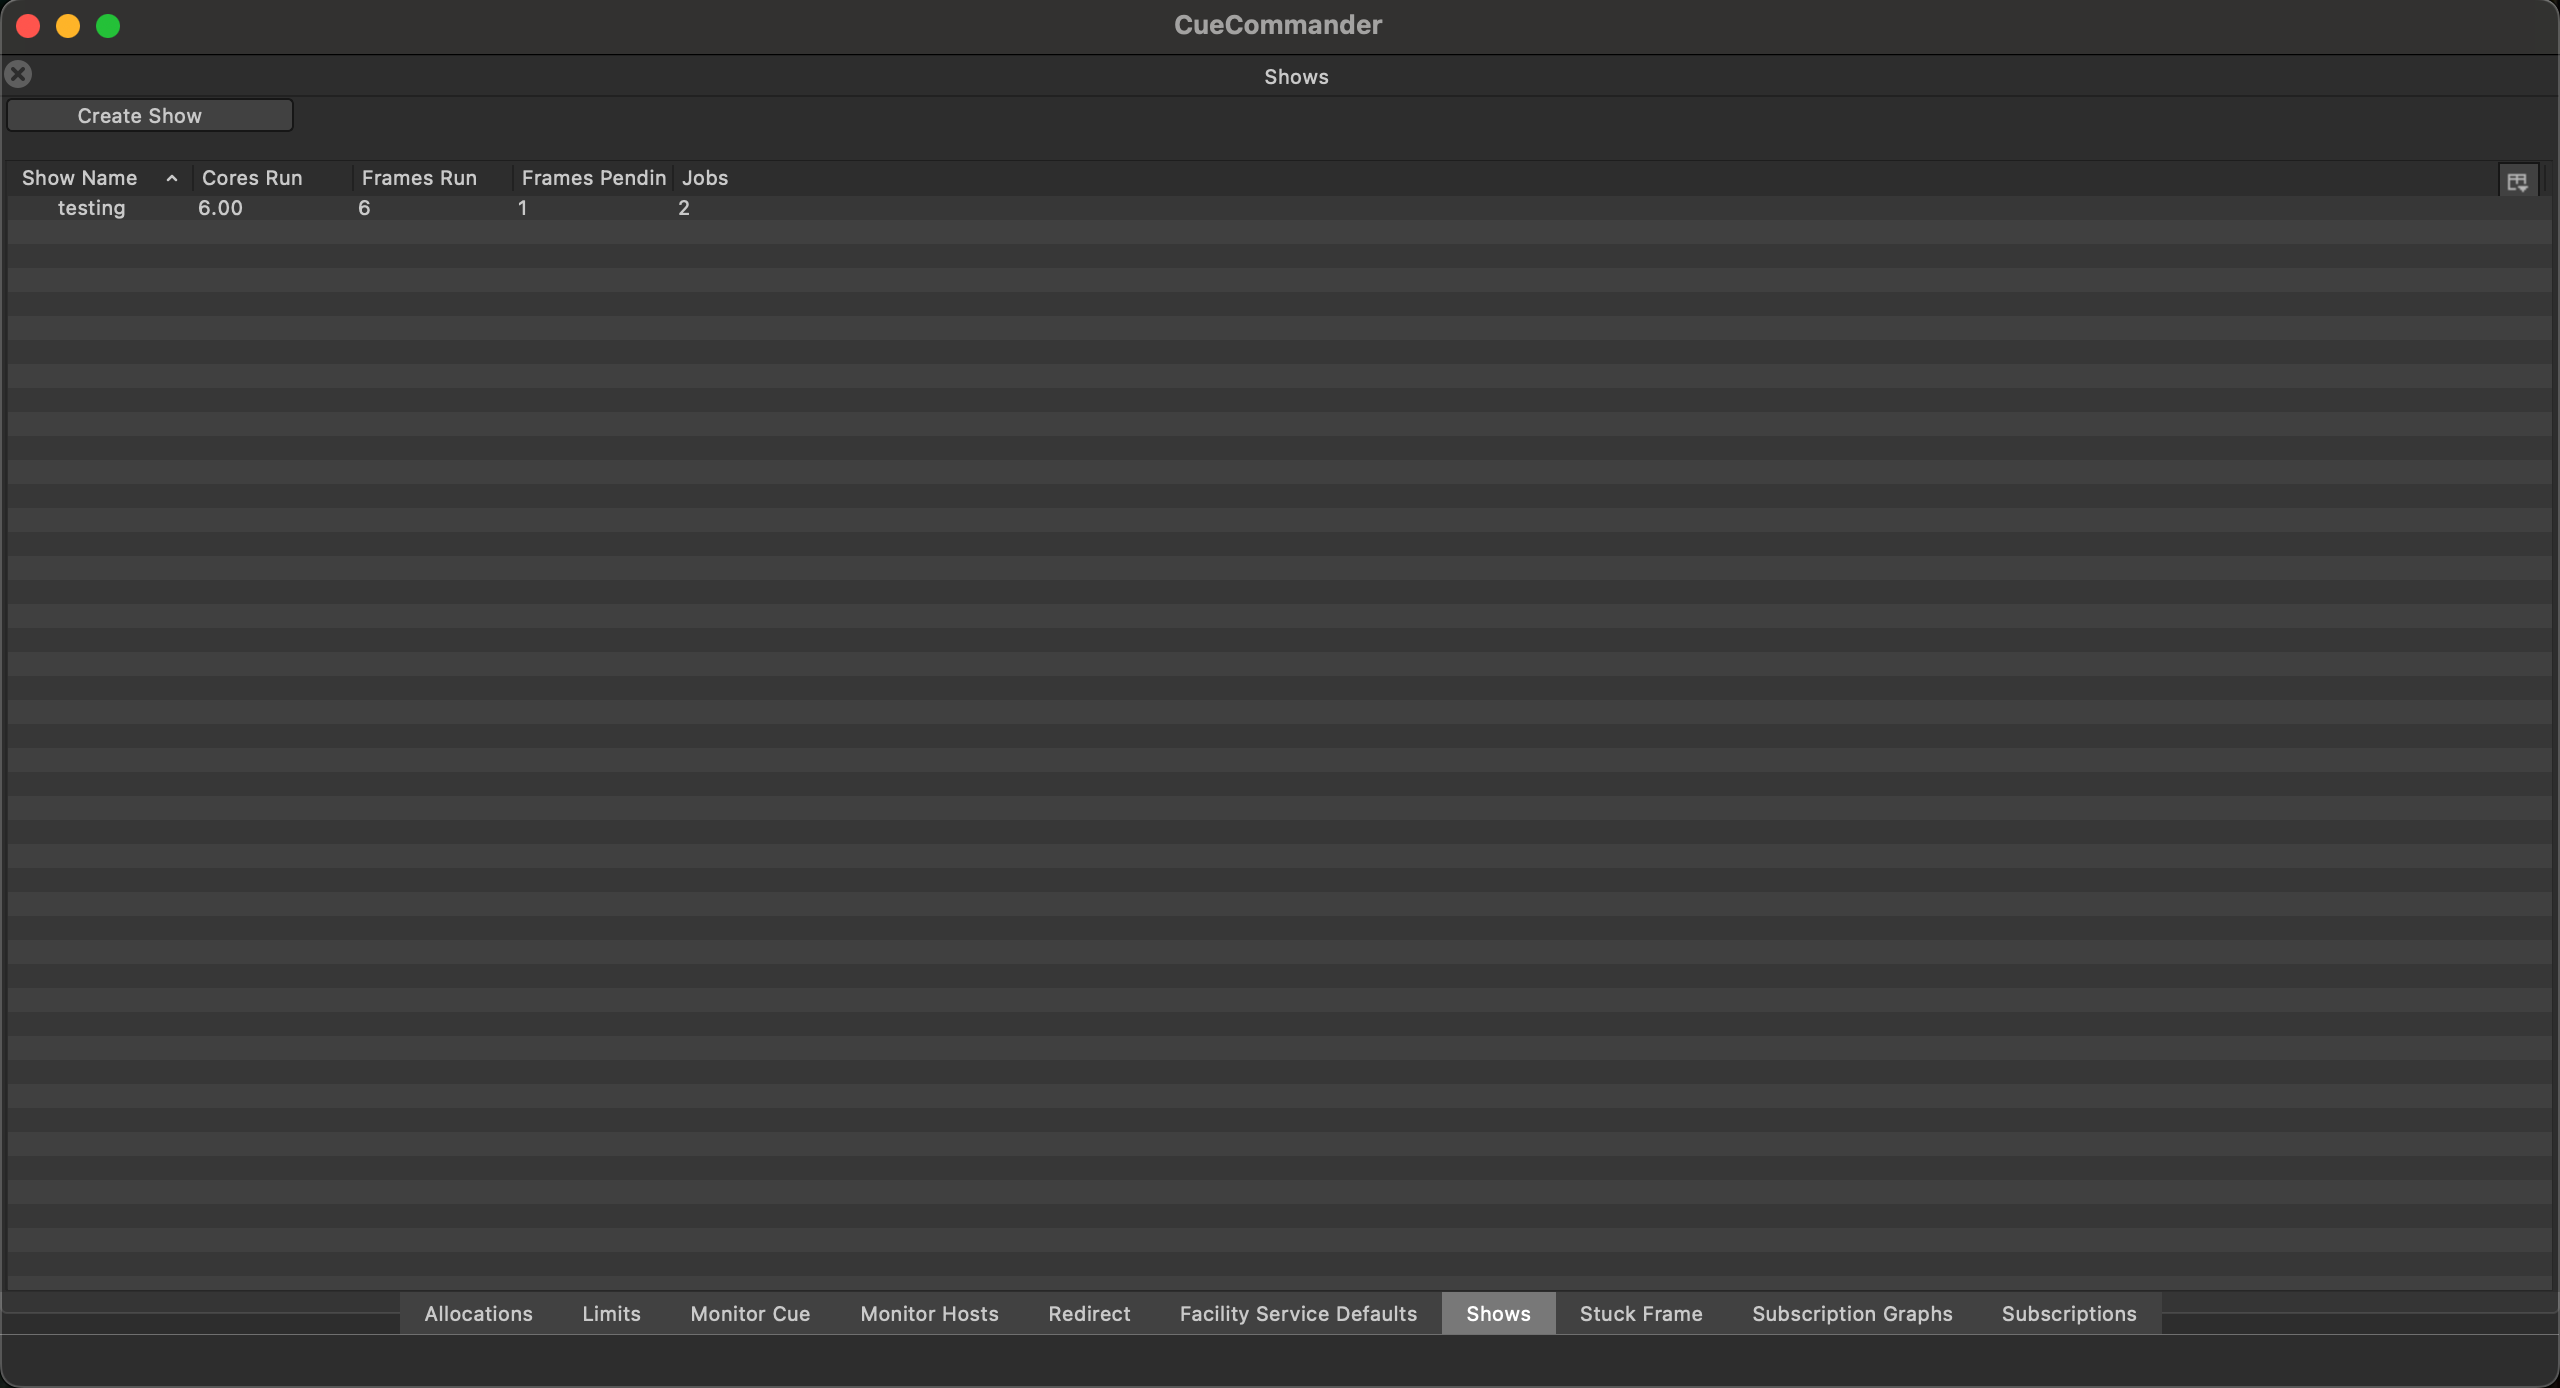Select the testing show row

click(1279, 208)
